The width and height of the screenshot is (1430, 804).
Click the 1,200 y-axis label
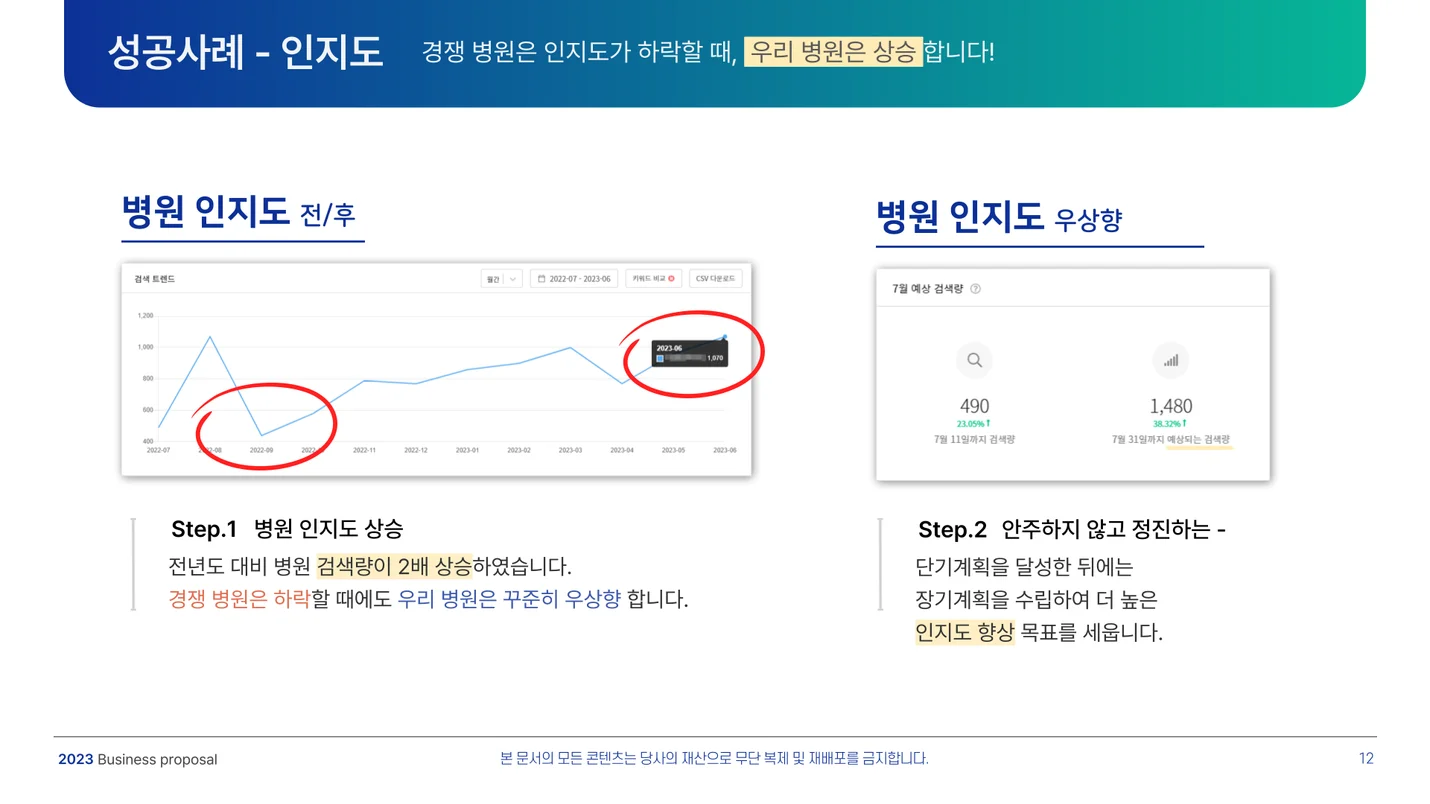tap(146, 316)
